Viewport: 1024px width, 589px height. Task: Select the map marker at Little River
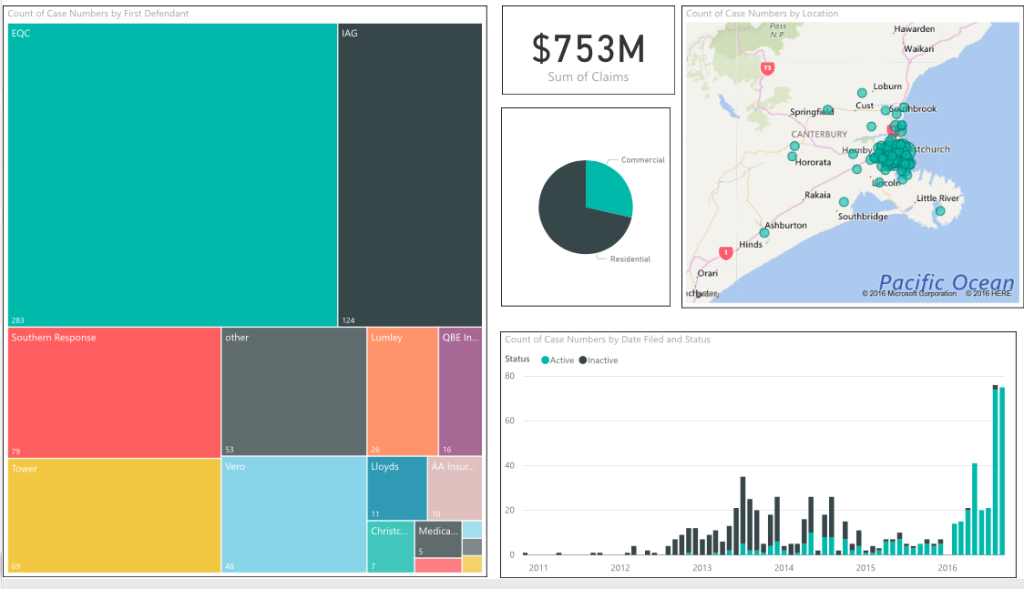940,210
